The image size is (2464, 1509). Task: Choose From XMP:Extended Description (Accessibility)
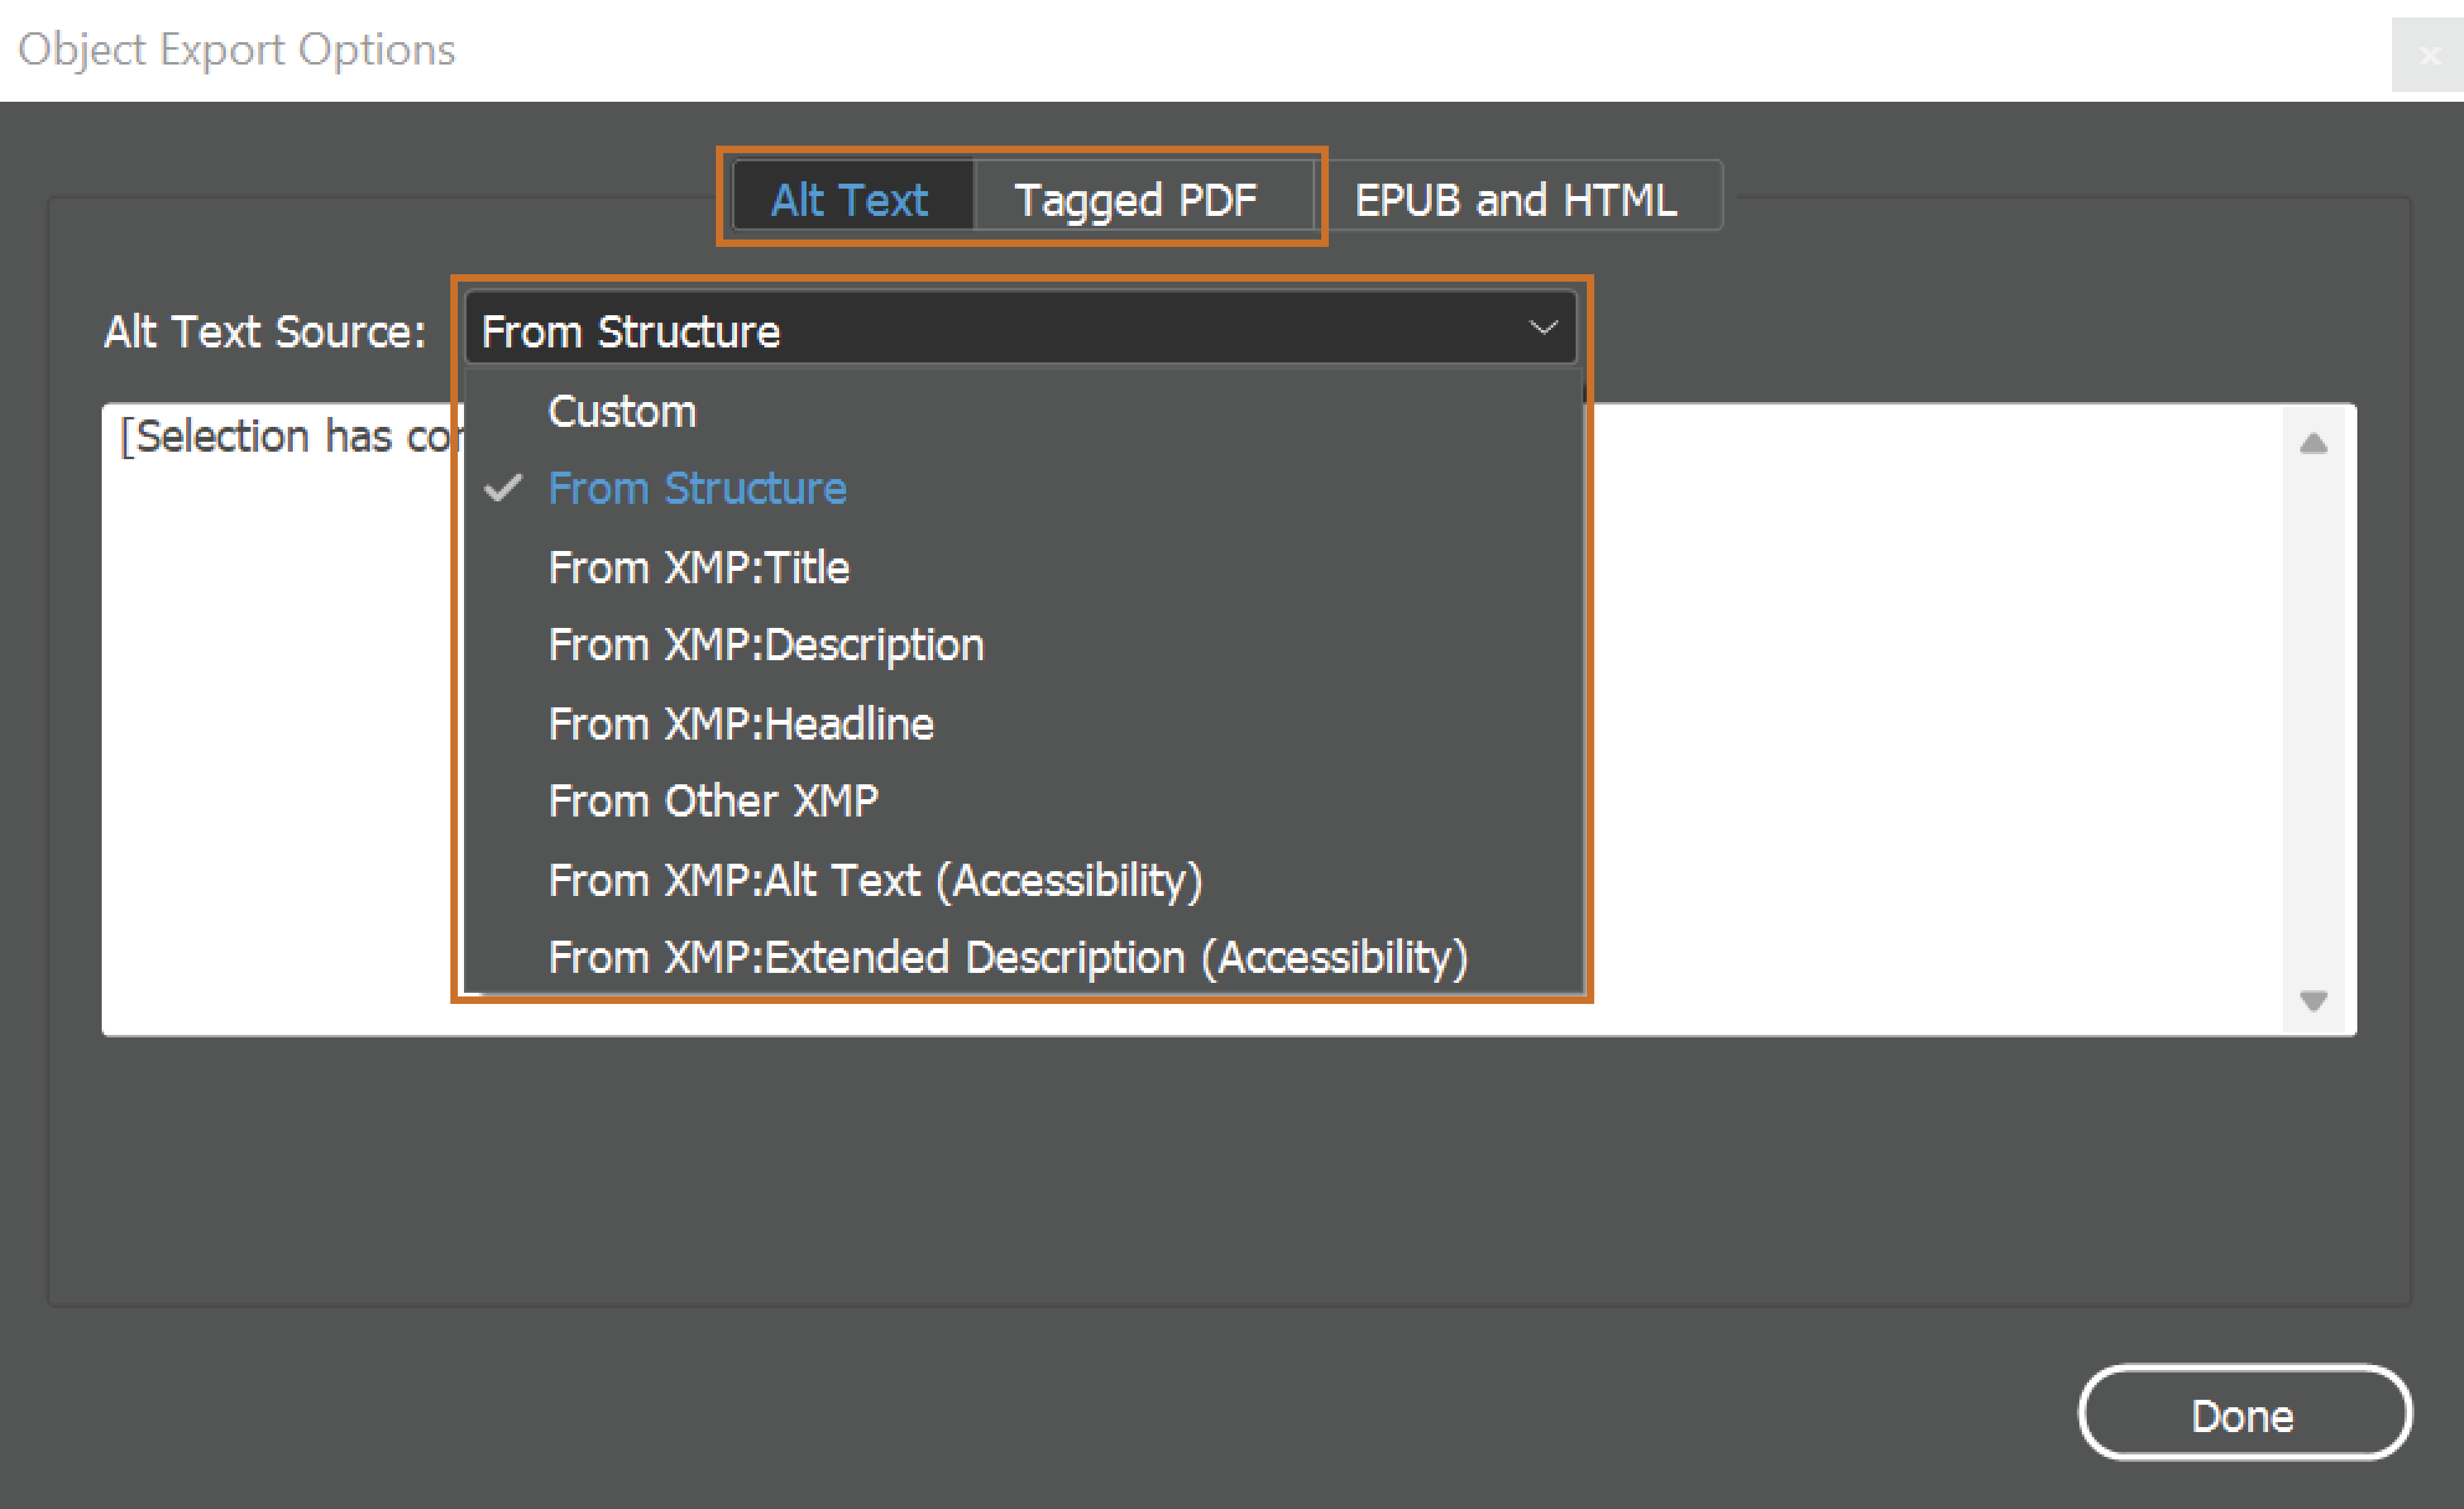click(1008, 957)
